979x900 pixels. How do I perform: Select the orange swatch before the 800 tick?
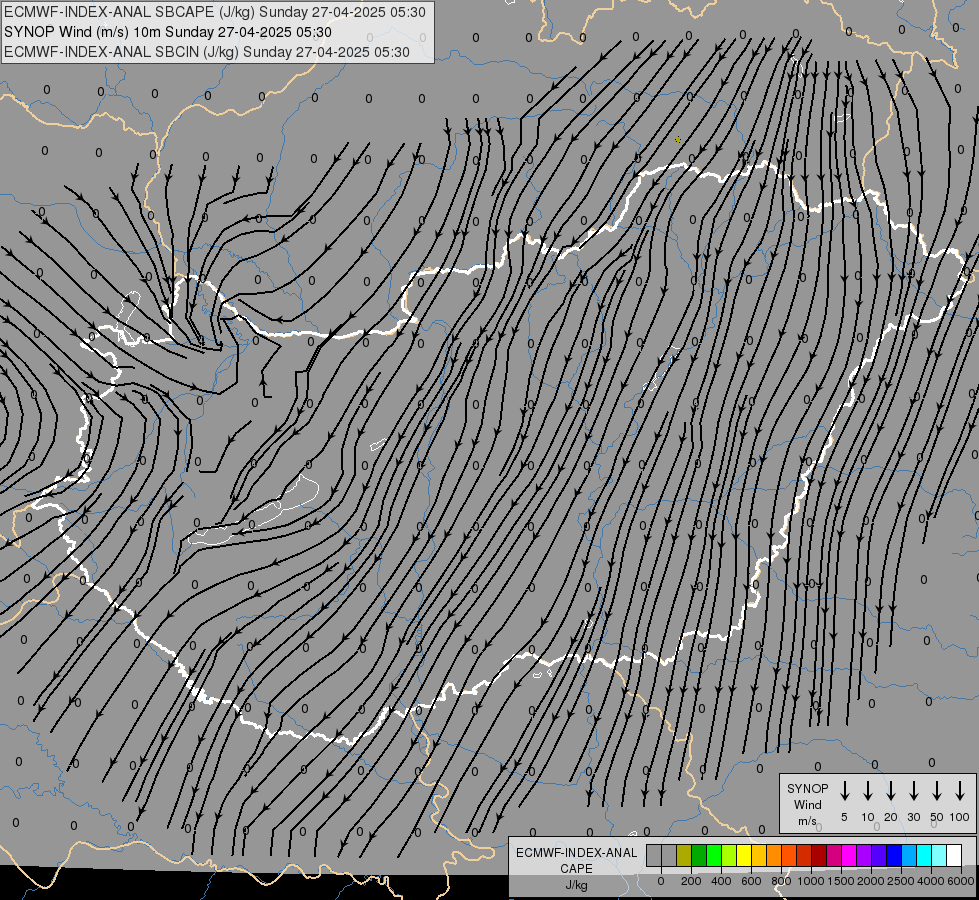pyautogui.click(x=774, y=855)
